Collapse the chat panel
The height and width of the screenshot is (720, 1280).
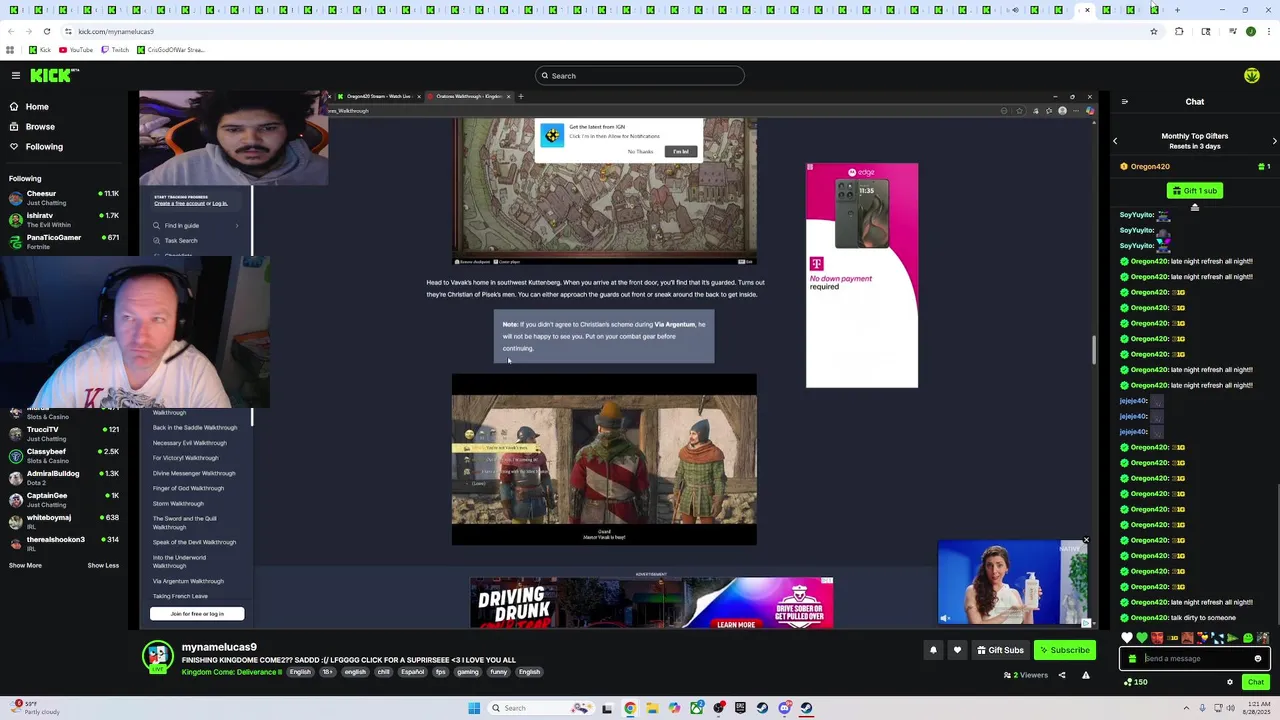1125,101
